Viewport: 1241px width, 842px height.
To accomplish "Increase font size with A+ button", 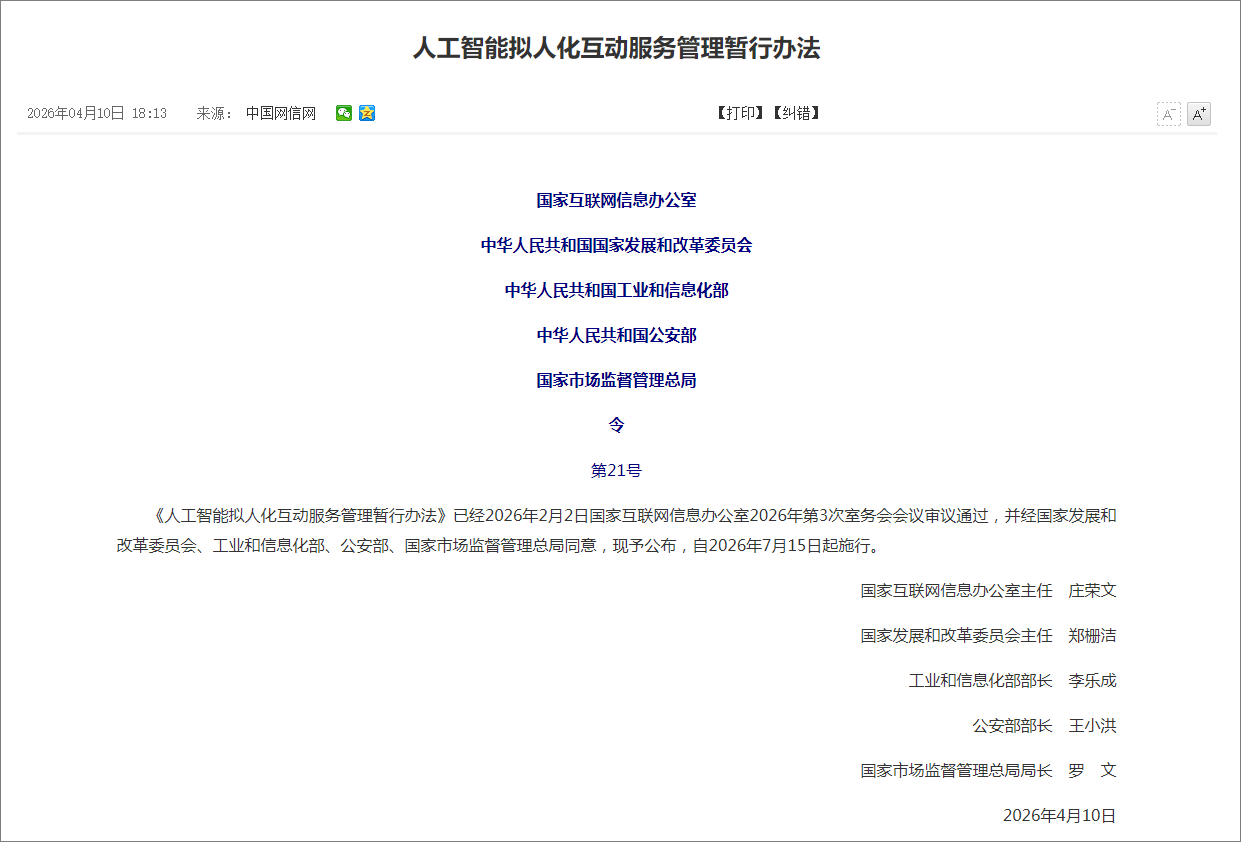I will 1199,114.
